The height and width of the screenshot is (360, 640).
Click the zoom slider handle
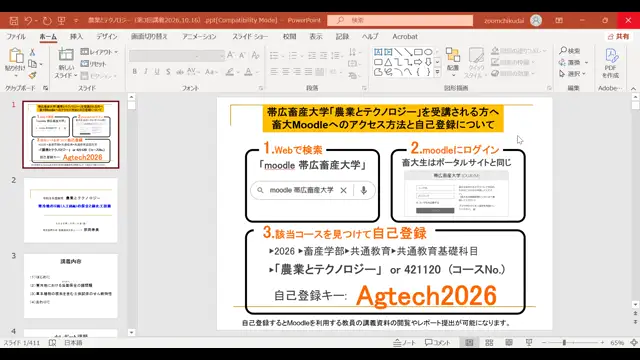click(564, 343)
